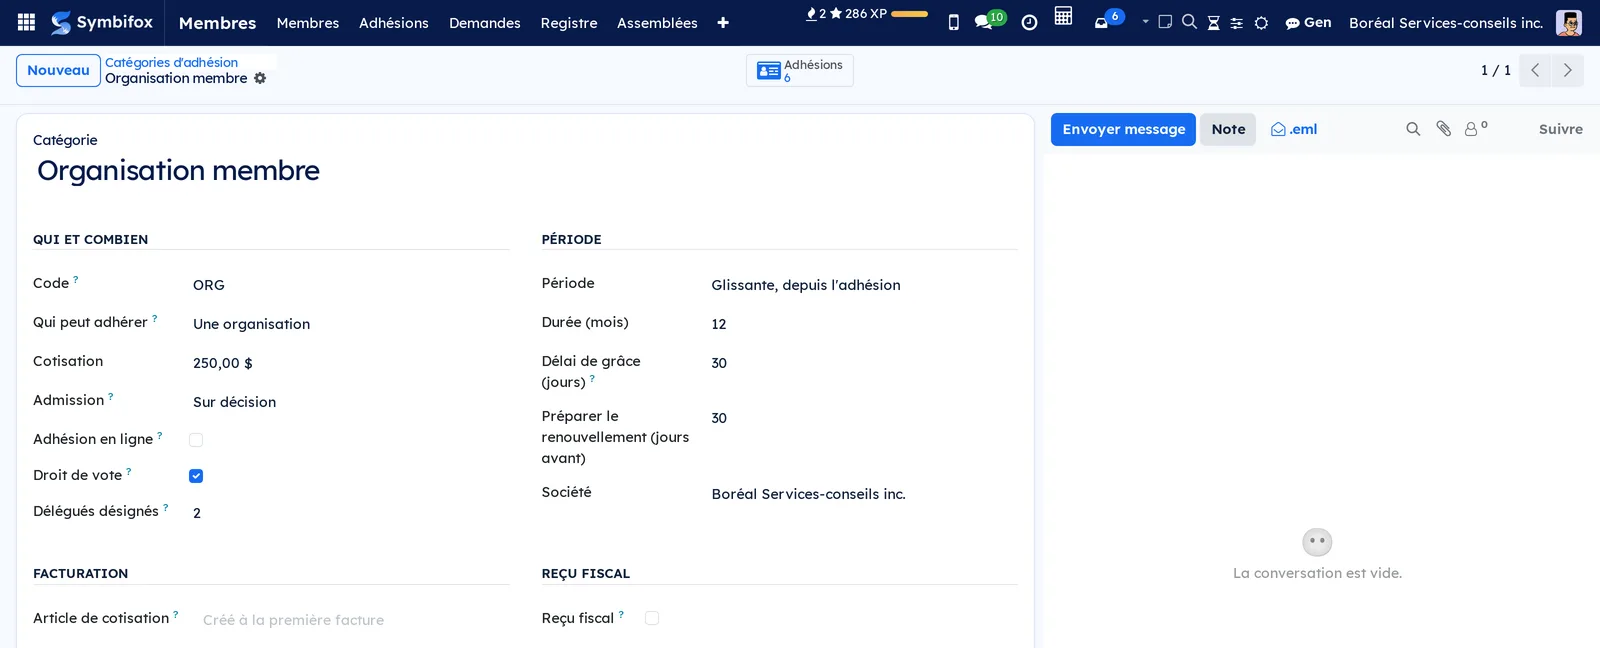The width and height of the screenshot is (1600, 648).
Task: Show followers of this record
Action: [1476, 129]
